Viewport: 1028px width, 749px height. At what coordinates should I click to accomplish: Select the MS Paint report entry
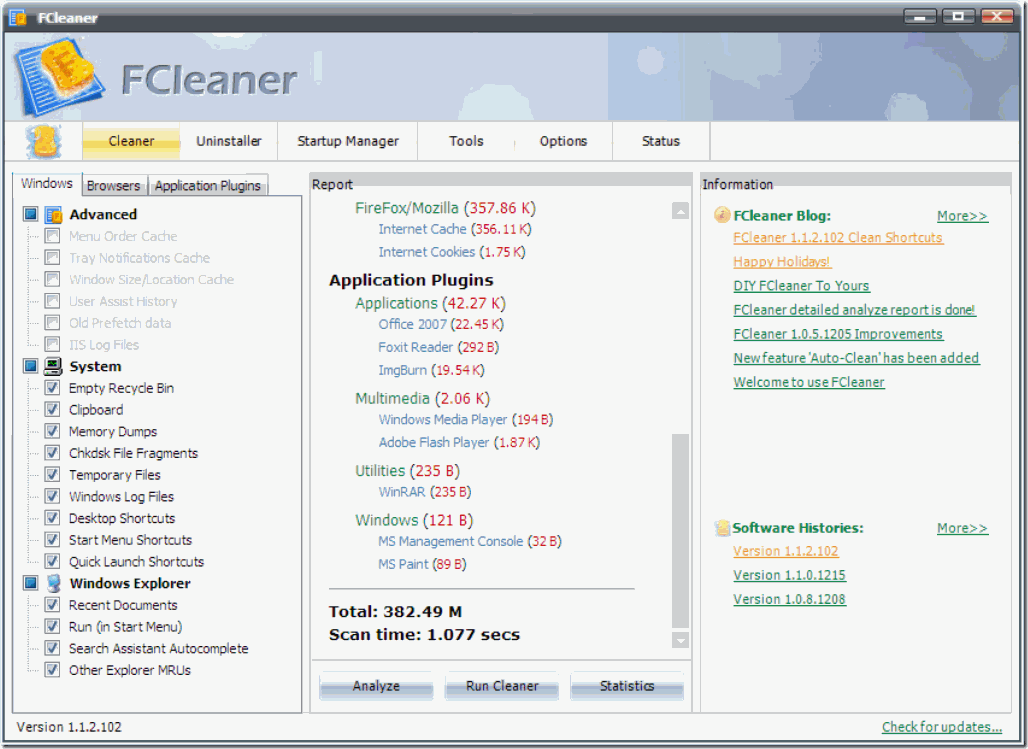pyautogui.click(x=422, y=564)
